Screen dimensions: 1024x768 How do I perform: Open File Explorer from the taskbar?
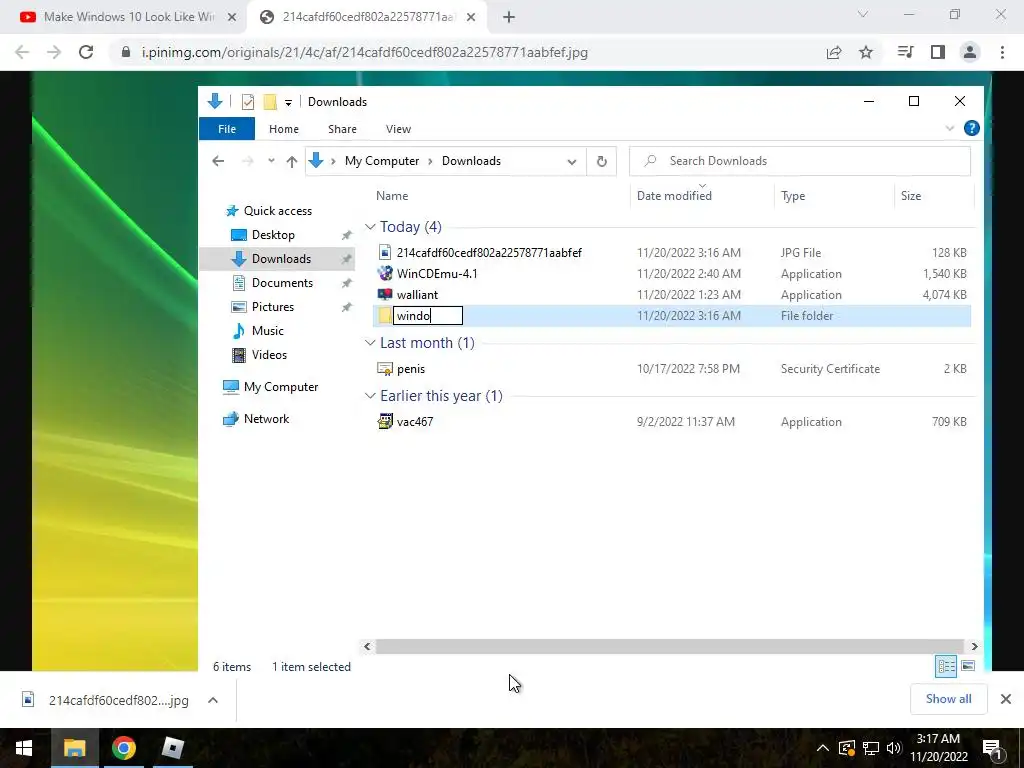point(74,748)
